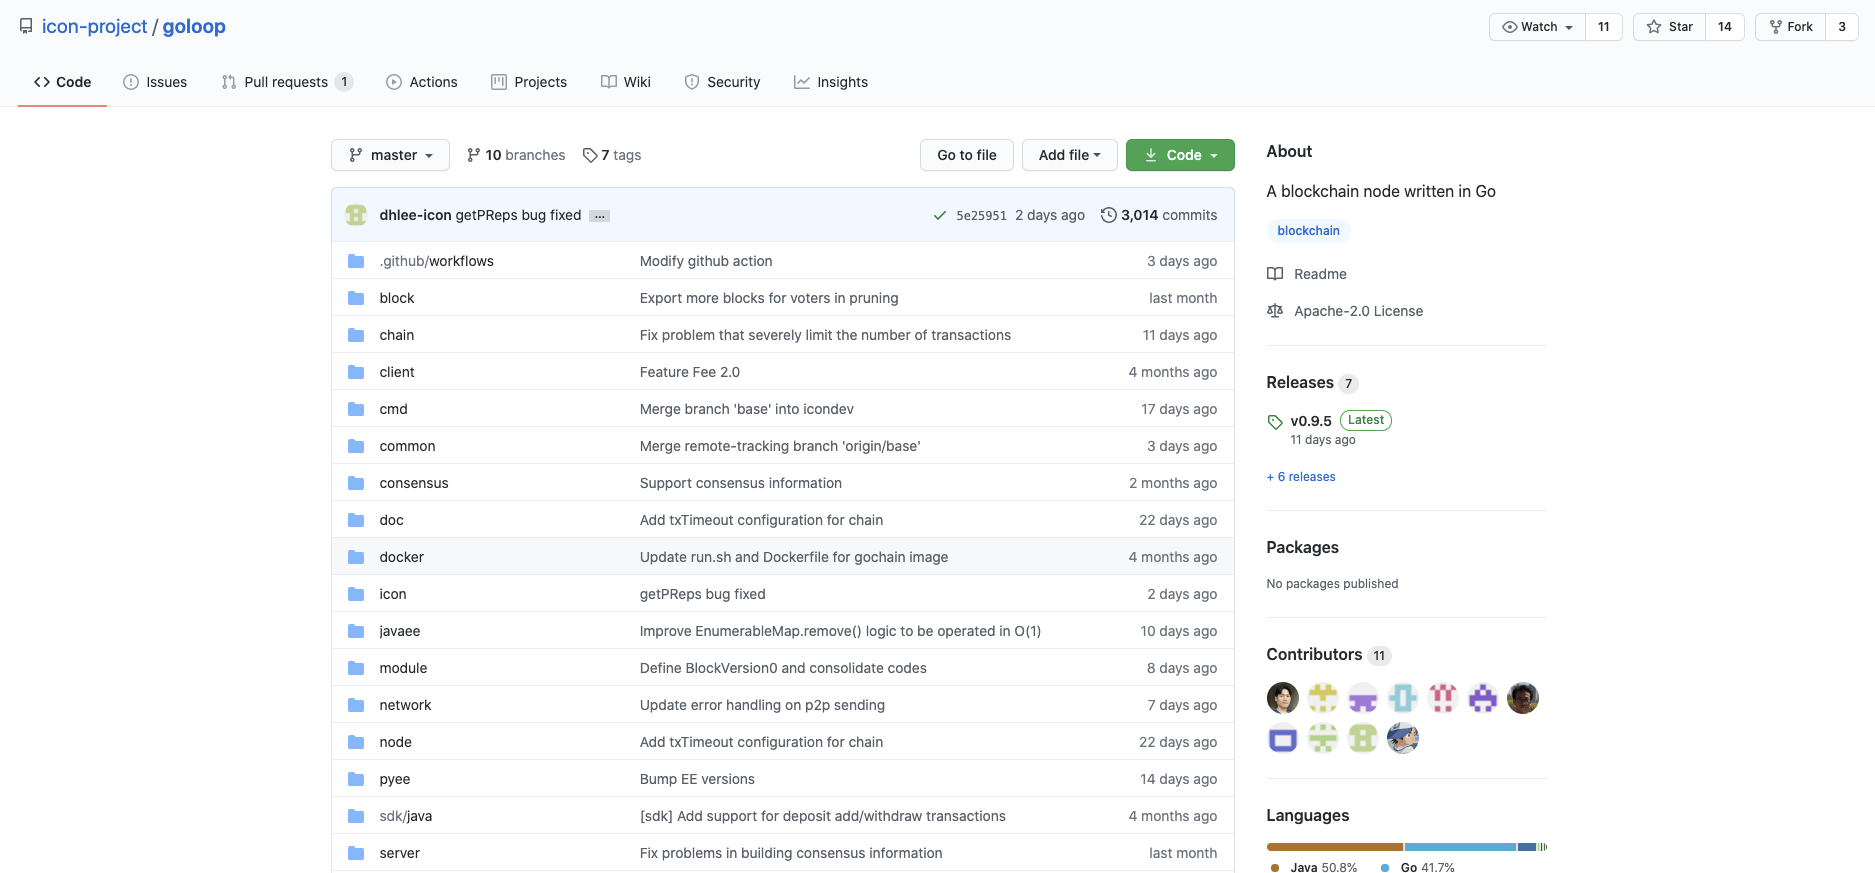Screen dimensions: 1875x873
Task: Open the node folder
Action: [x=395, y=742]
